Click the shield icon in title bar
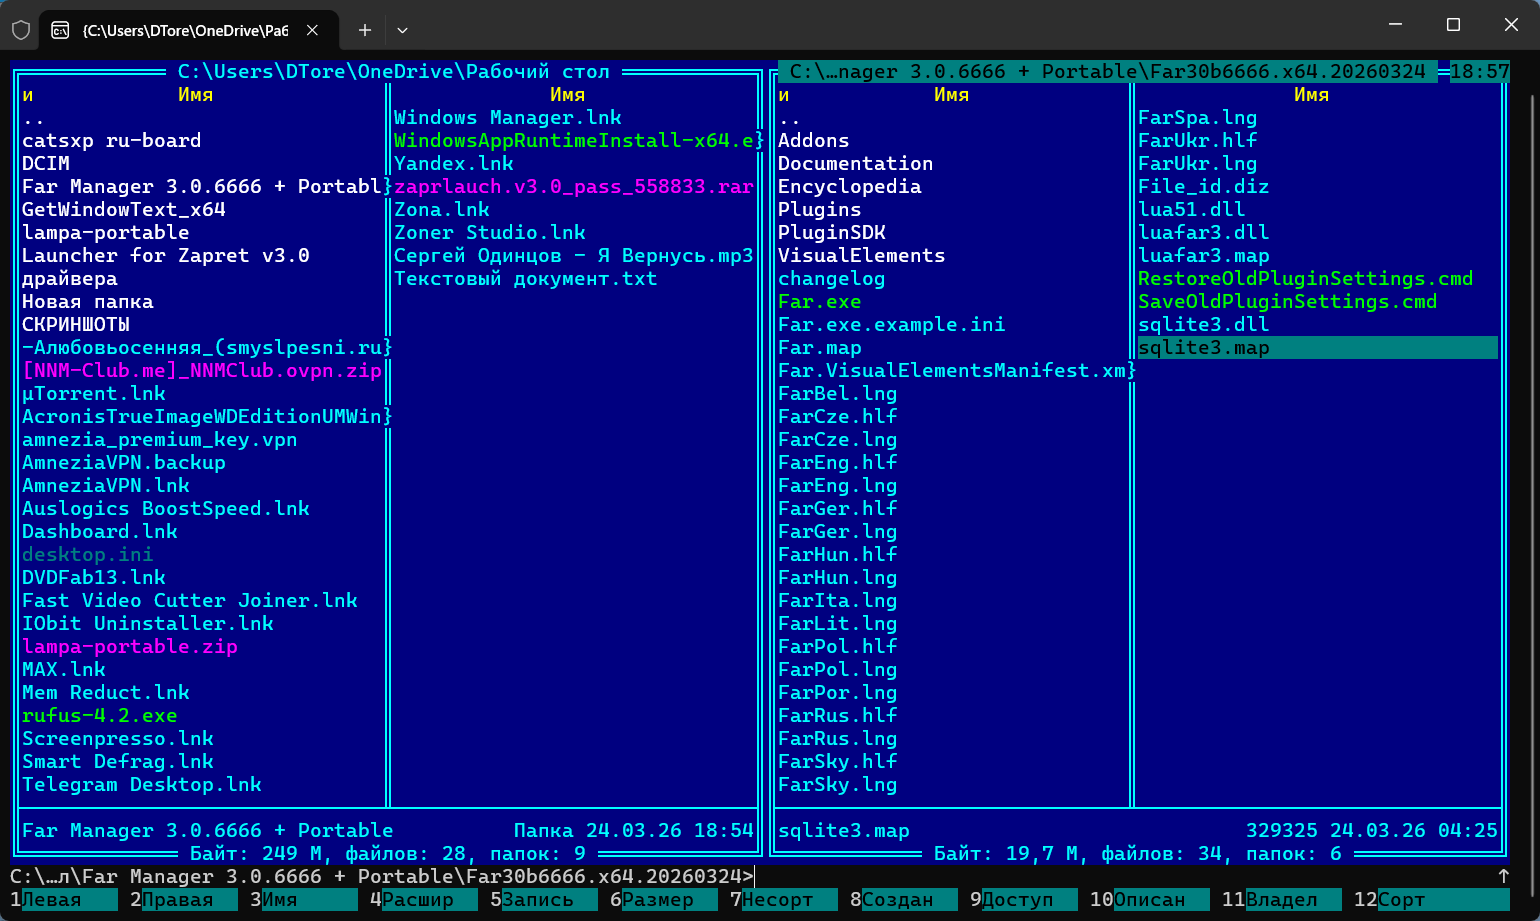Image resolution: width=1540 pixels, height=921 pixels. pyautogui.click(x=20, y=30)
